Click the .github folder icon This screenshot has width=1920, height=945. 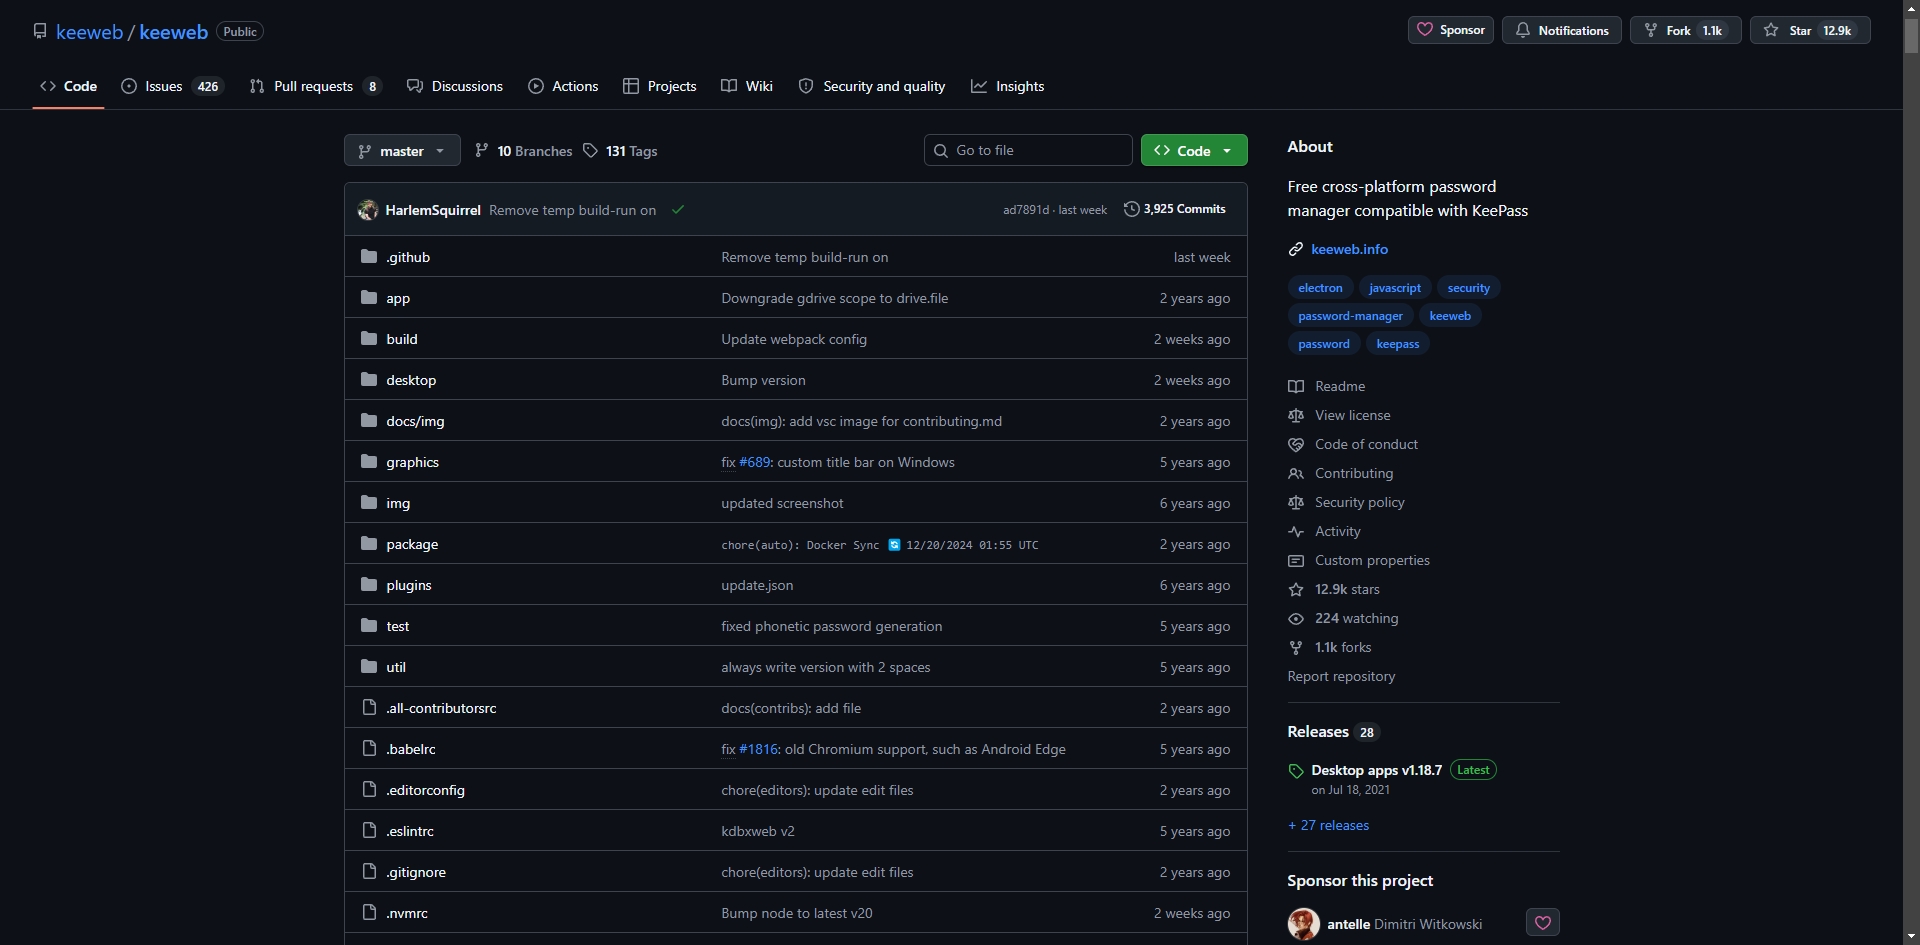coord(369,257)
